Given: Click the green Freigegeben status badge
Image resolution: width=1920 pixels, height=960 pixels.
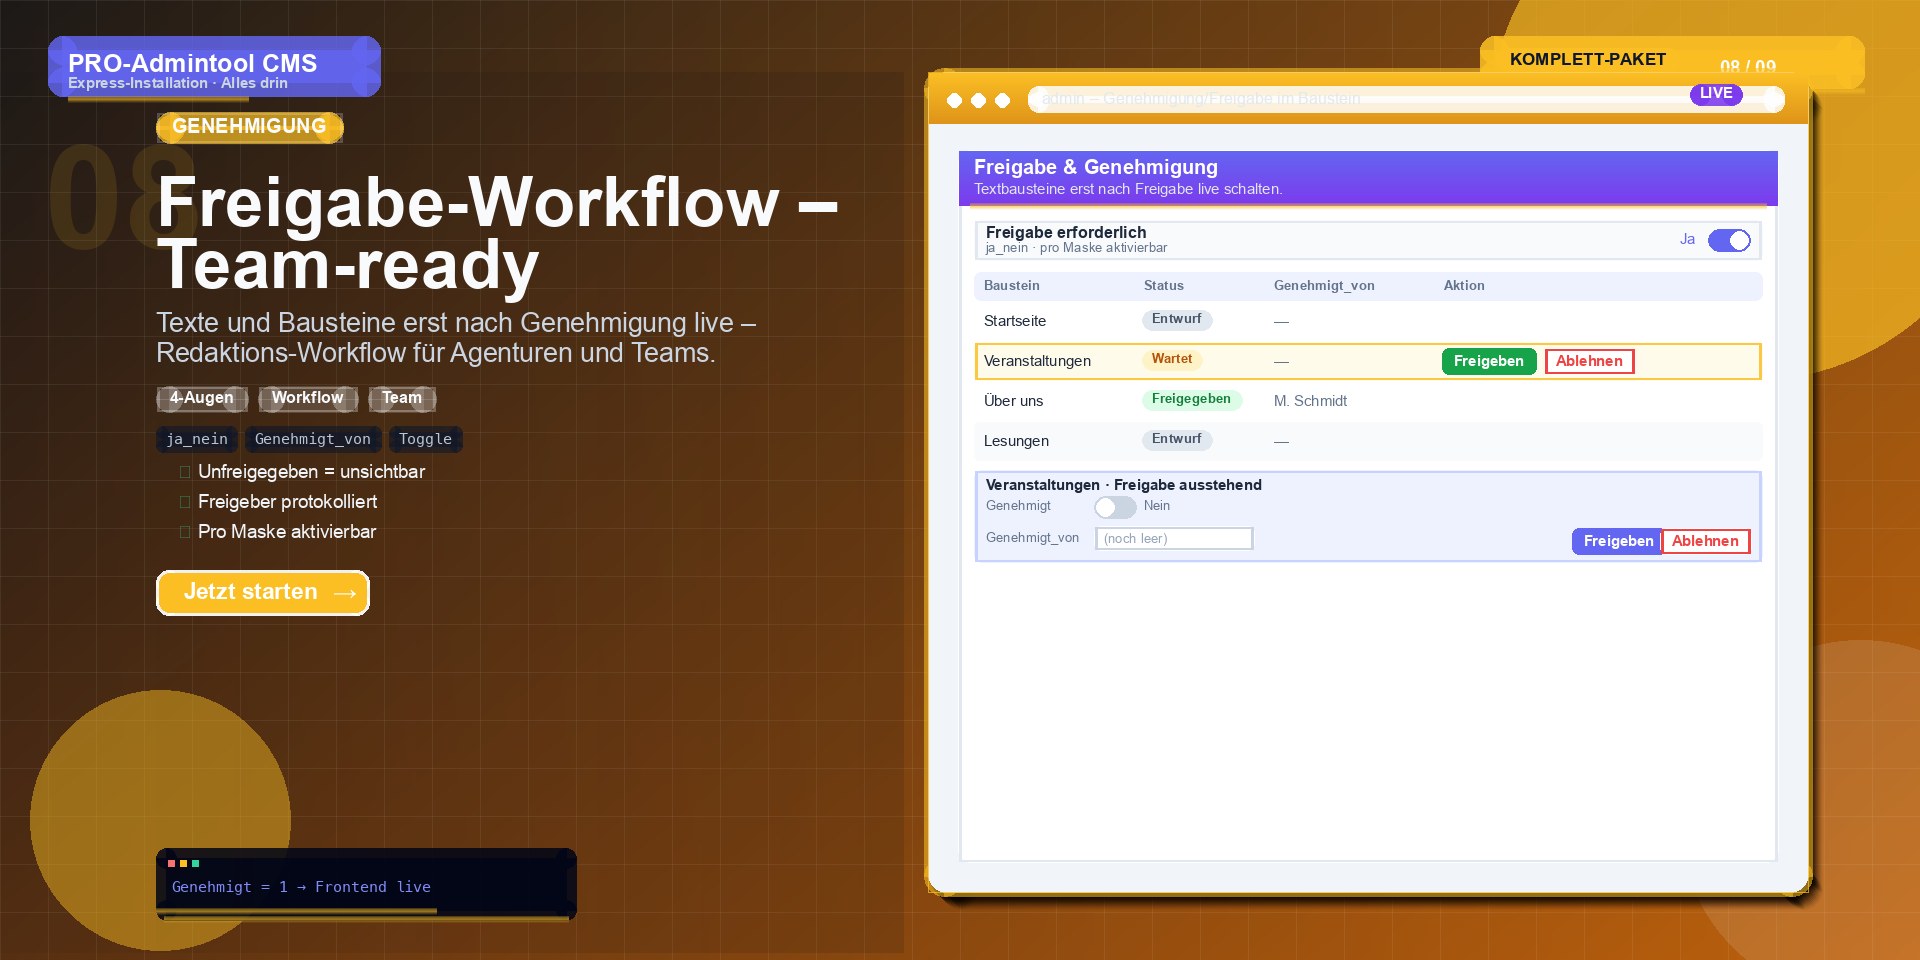Looking at the screenshot, I should (1191, 400).
